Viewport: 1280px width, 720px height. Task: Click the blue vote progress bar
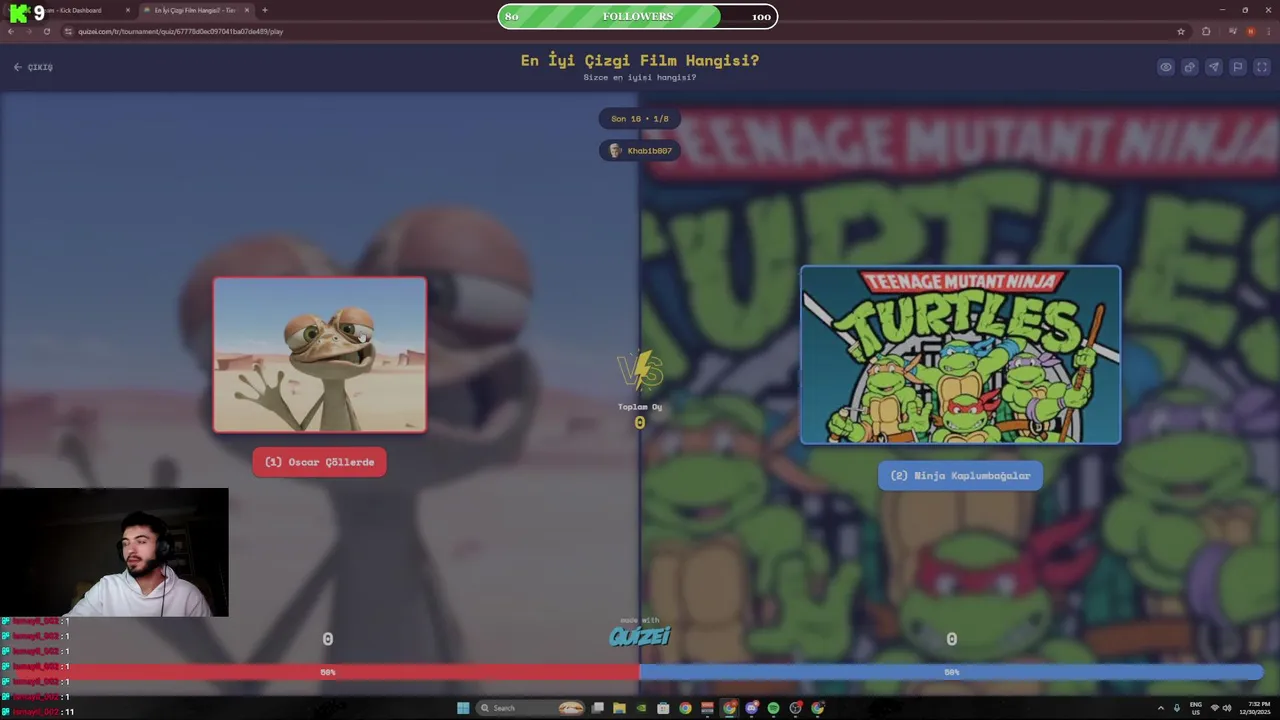(951, 672)
